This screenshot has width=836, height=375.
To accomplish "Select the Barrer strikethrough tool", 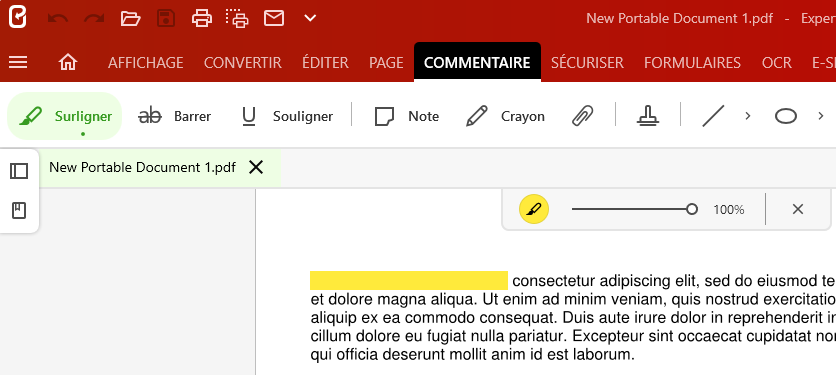I will [x=174, y=116].
